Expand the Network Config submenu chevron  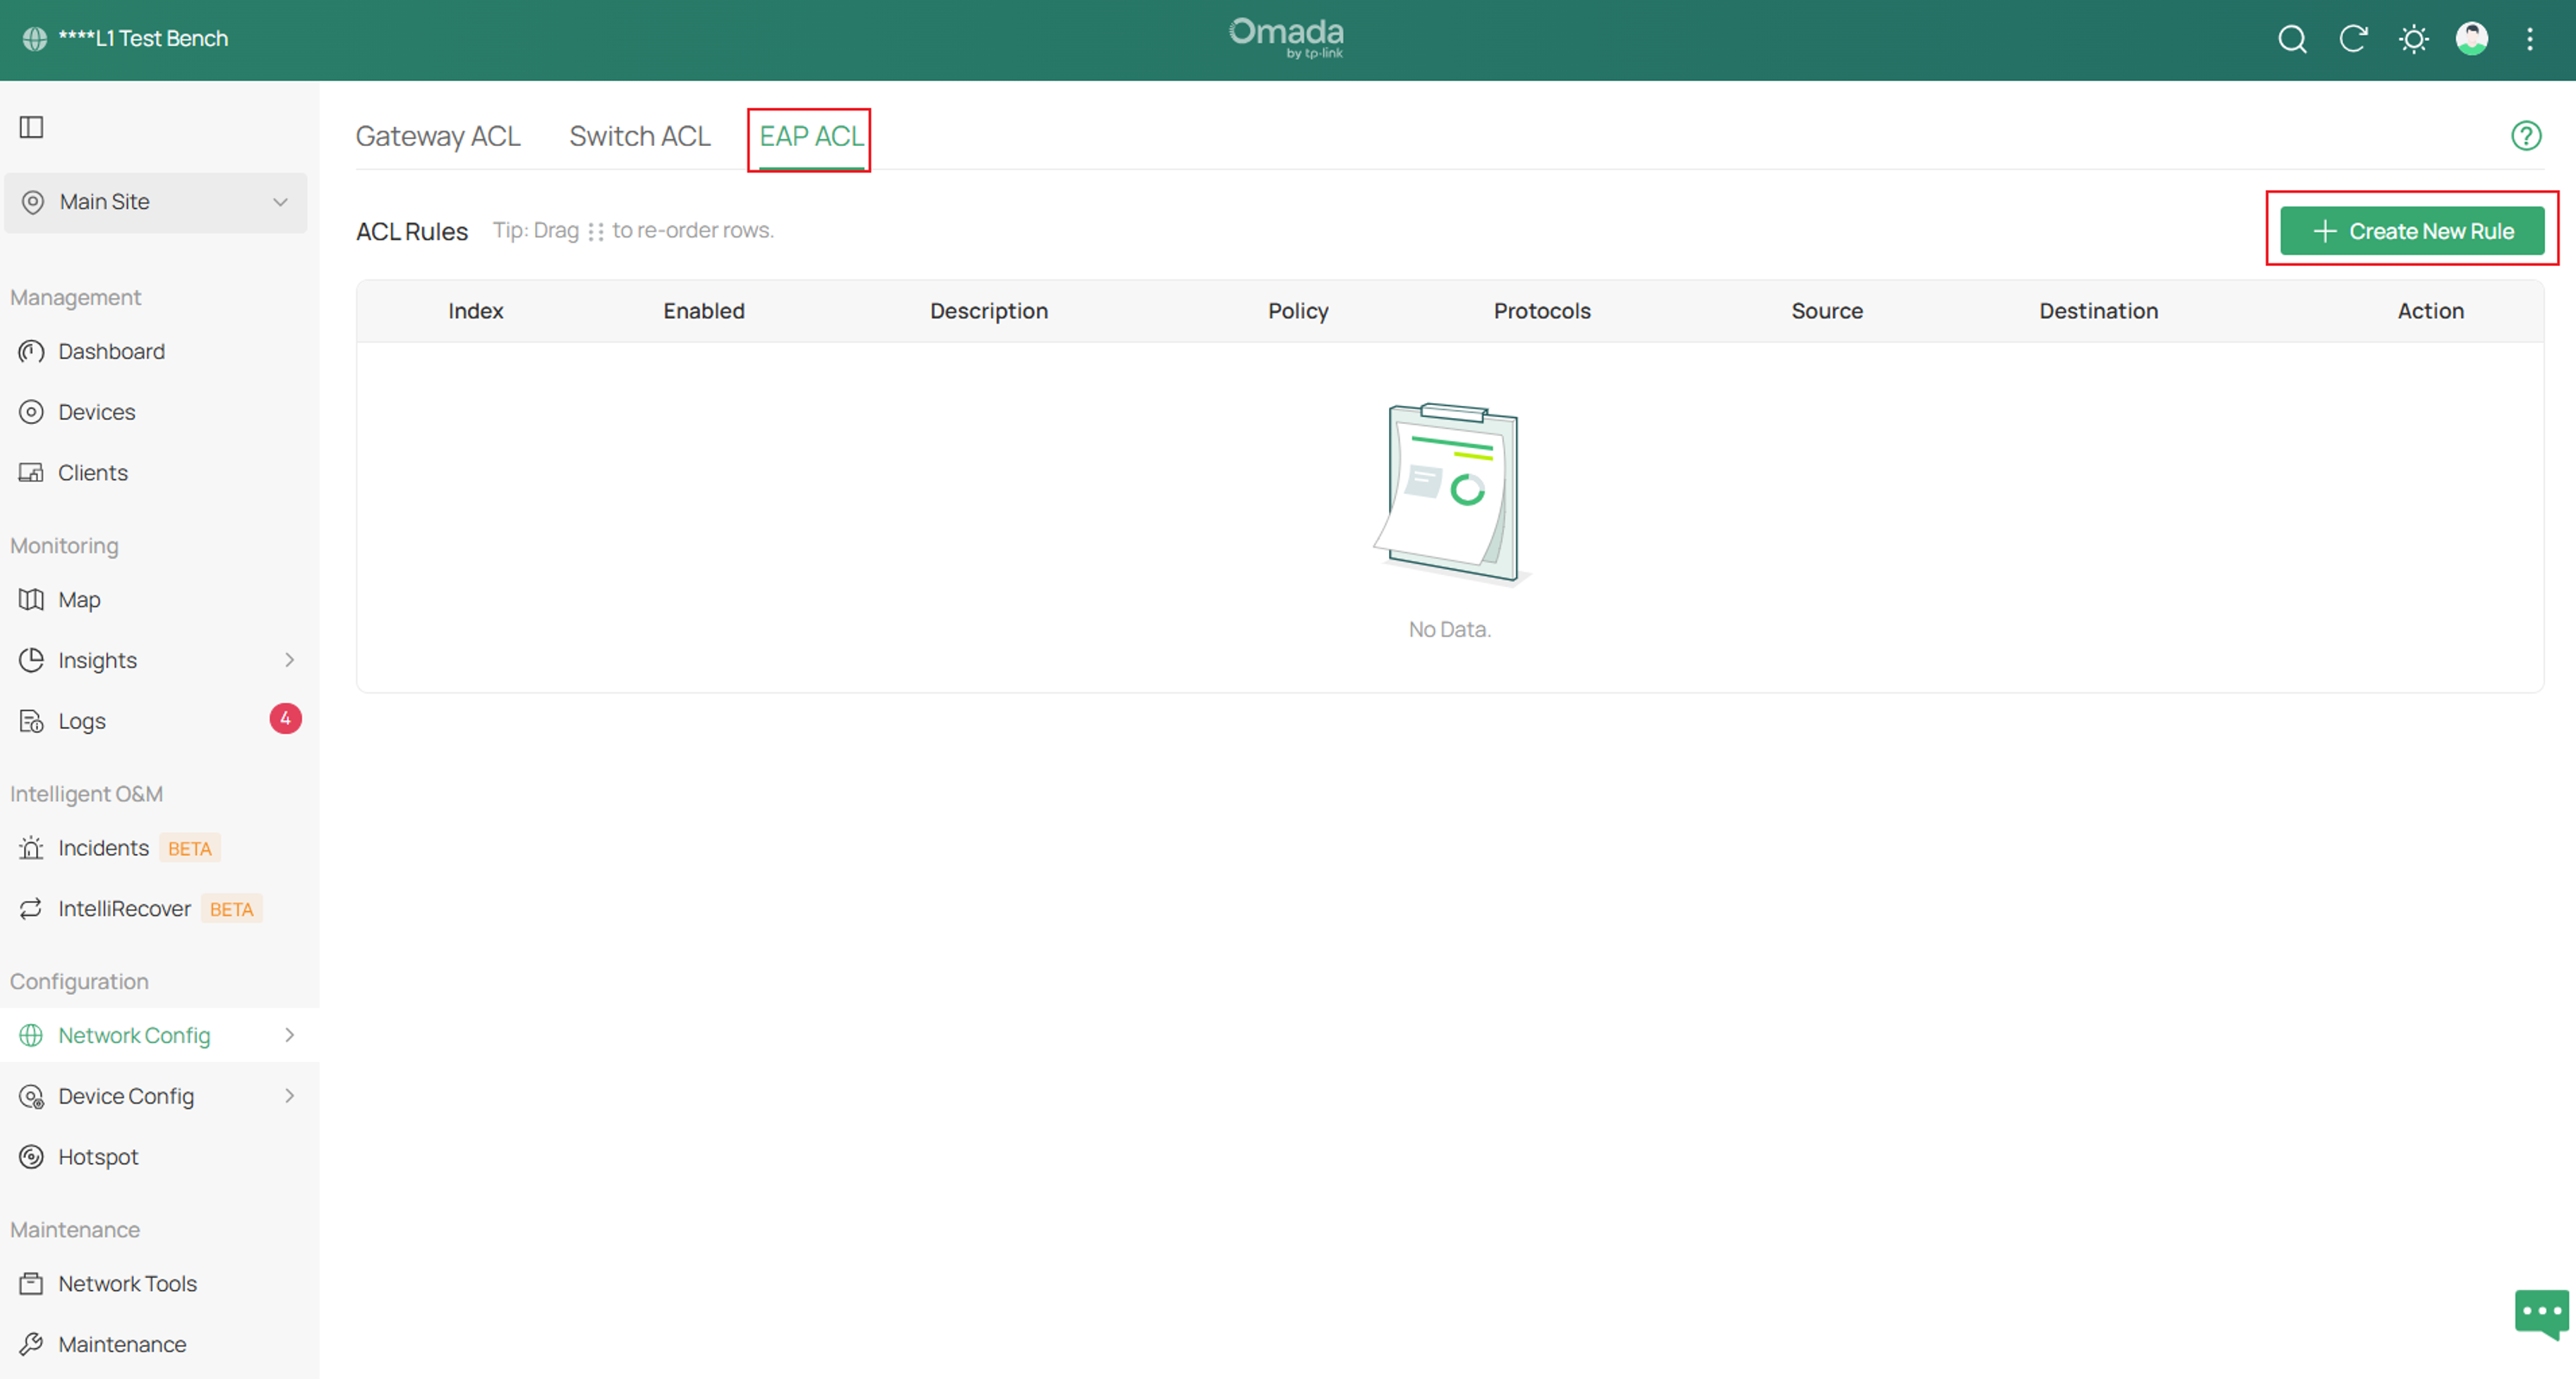290,1035
